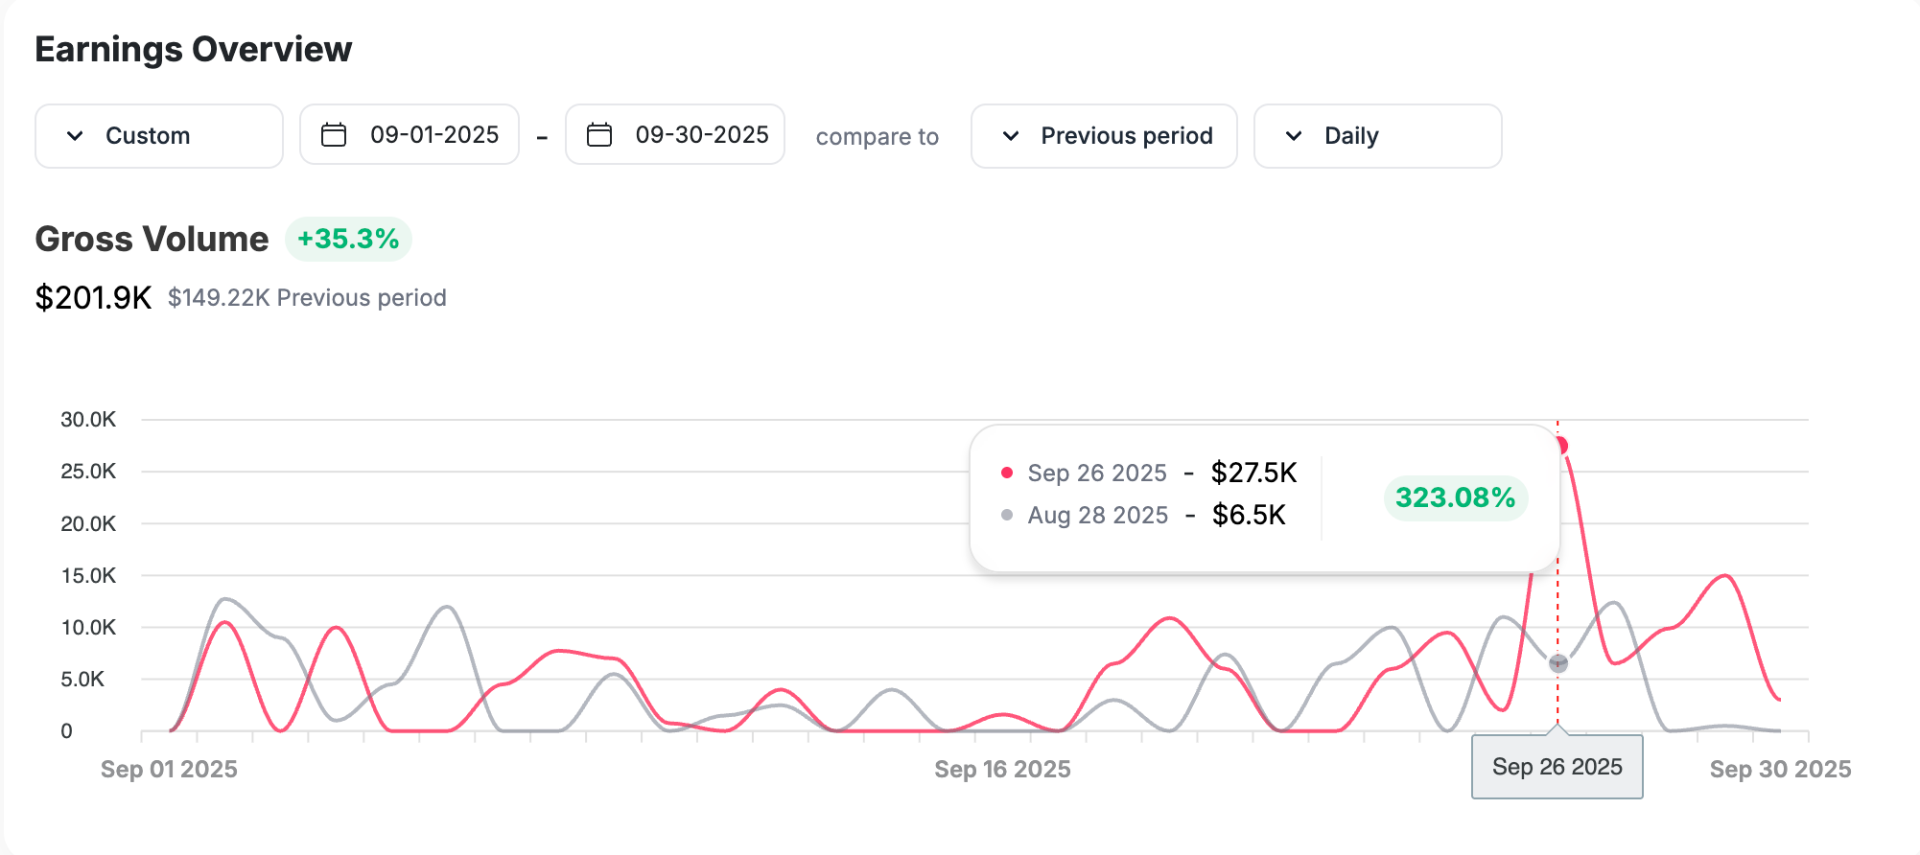
Task: Click the $6.5K value in tooltip
Action: [x=1249, y=515]
